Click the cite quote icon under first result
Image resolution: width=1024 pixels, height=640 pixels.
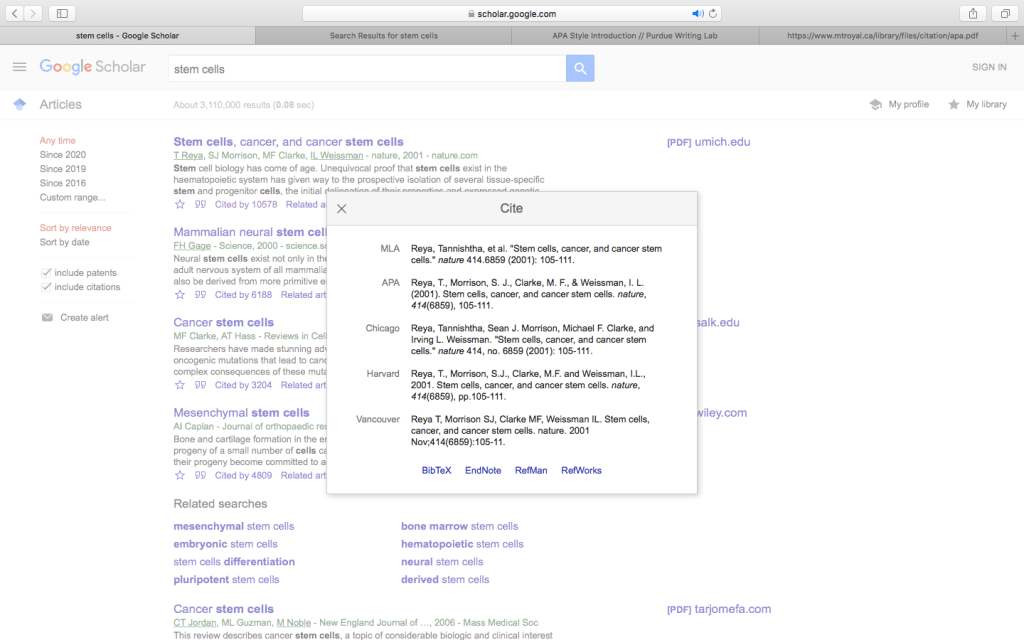[x=200, y=204]
